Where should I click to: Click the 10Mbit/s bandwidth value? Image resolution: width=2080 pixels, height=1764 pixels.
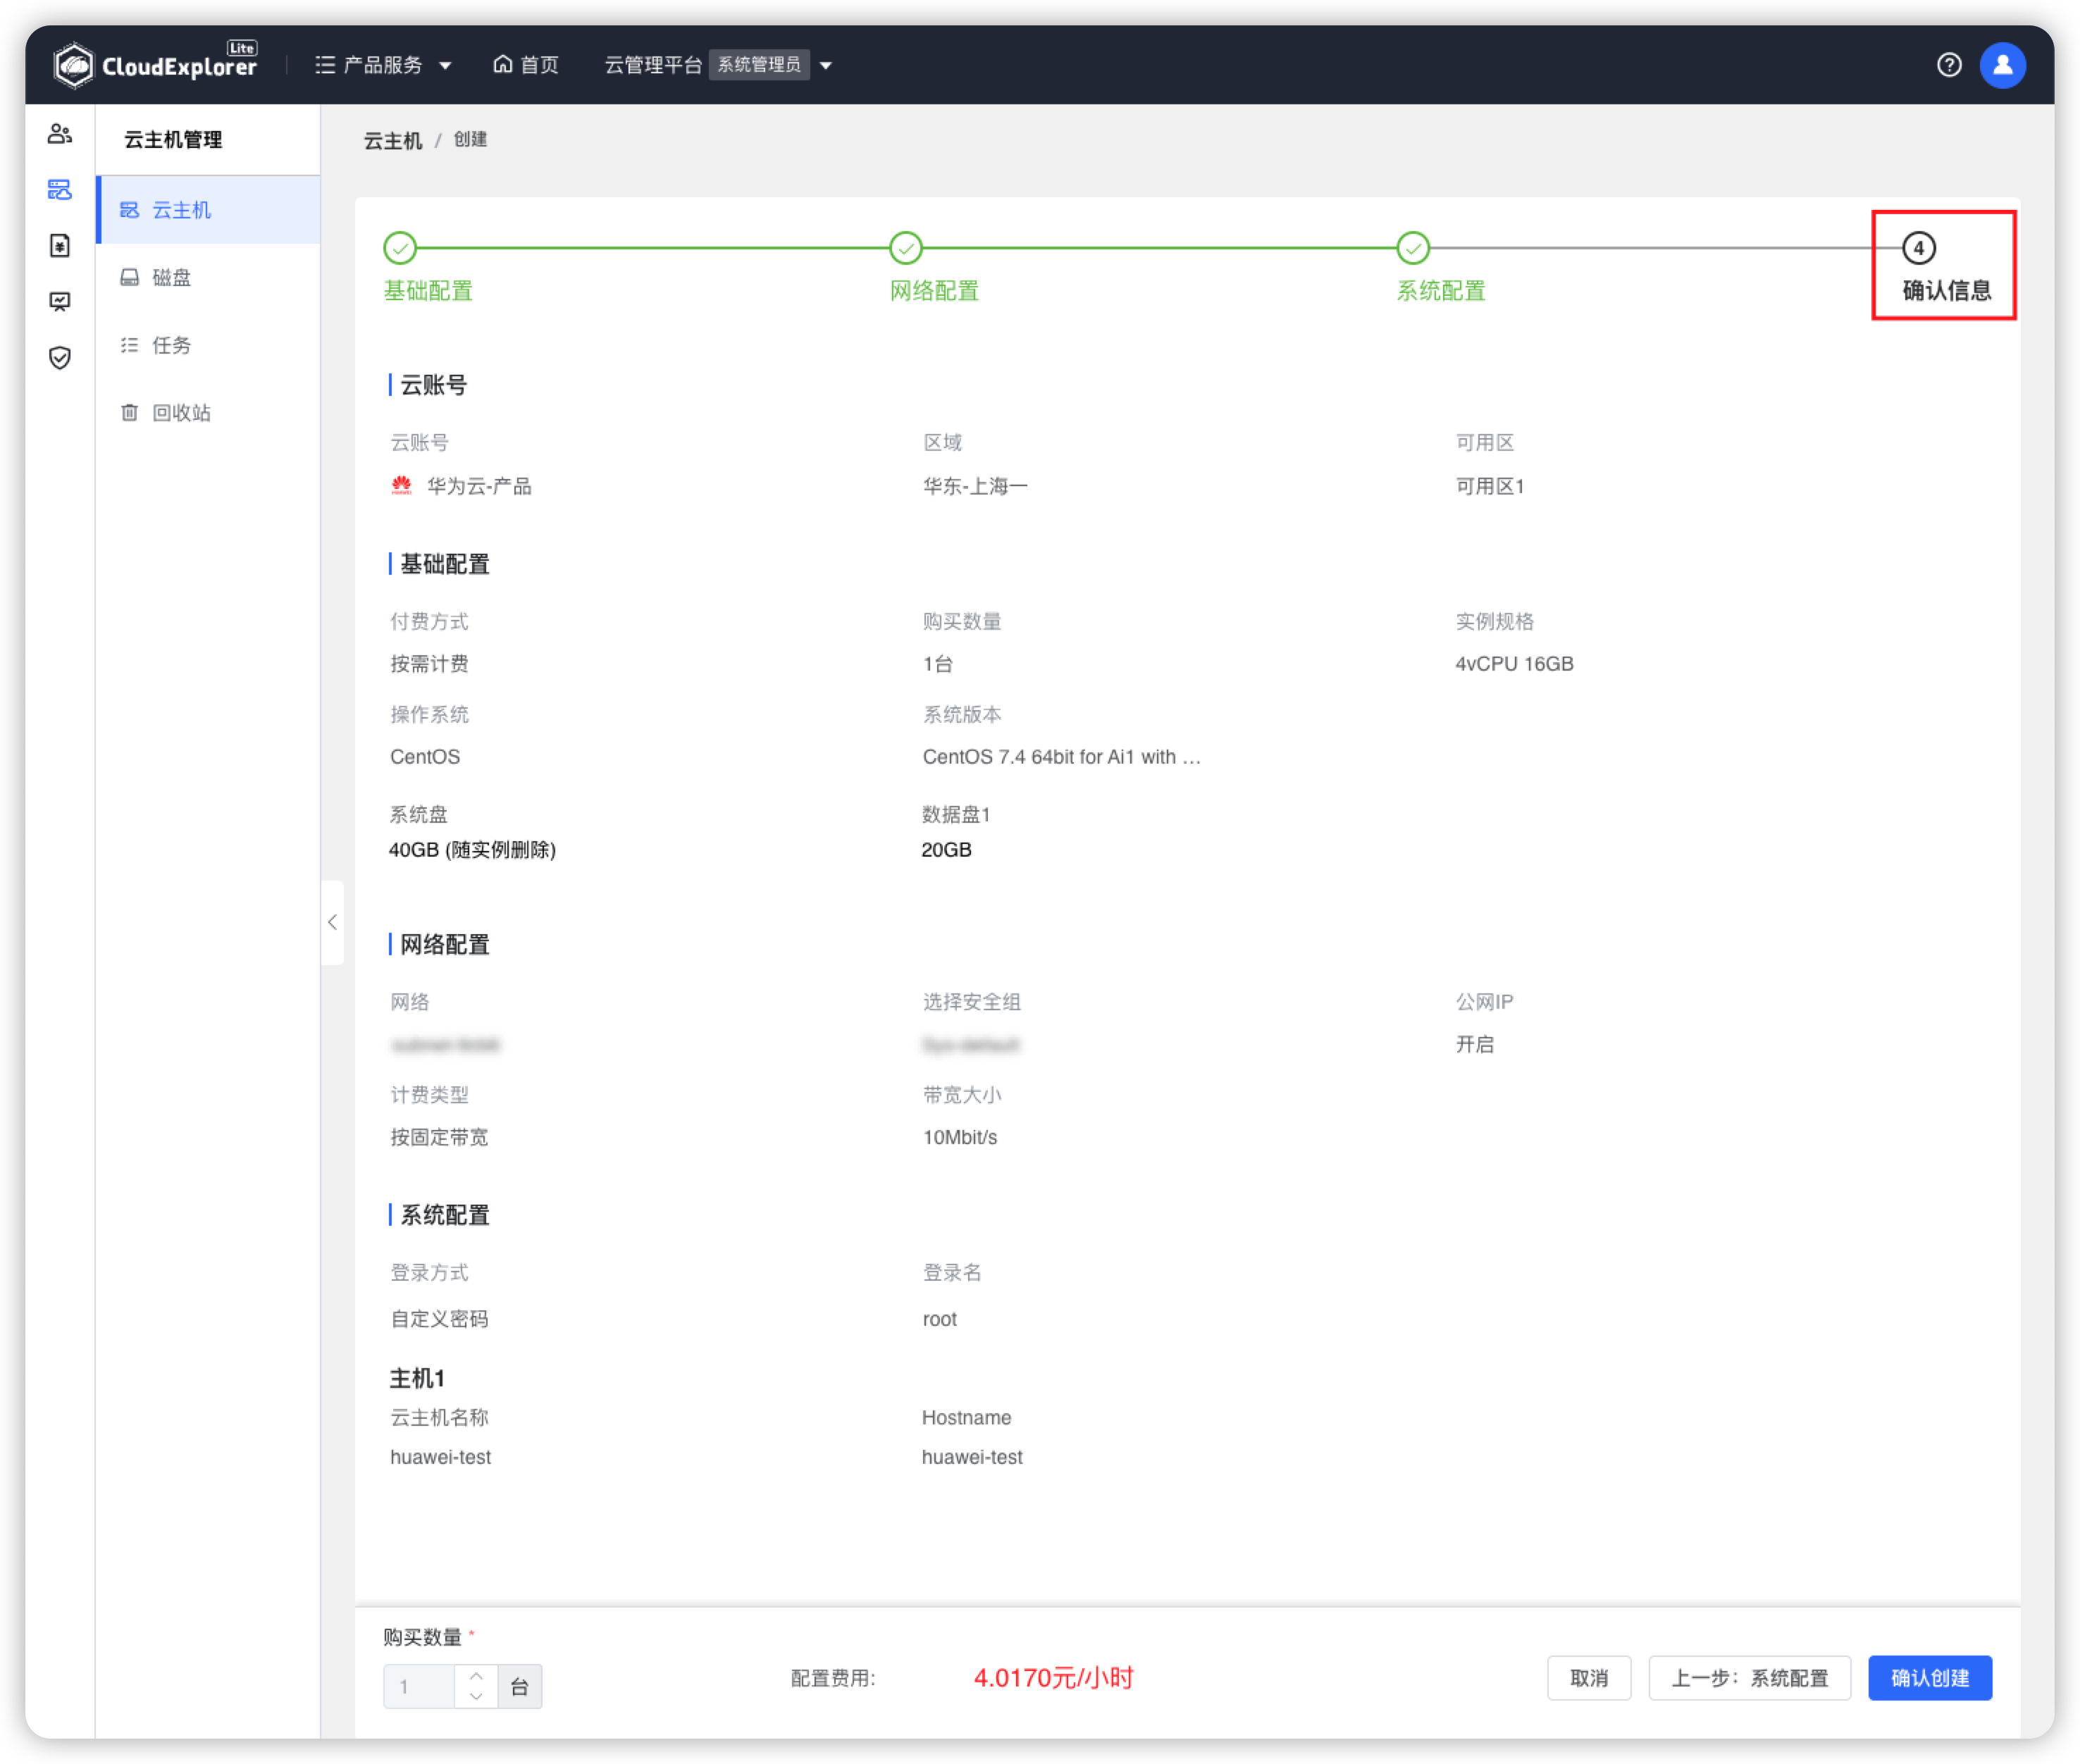coord(960,1137)
